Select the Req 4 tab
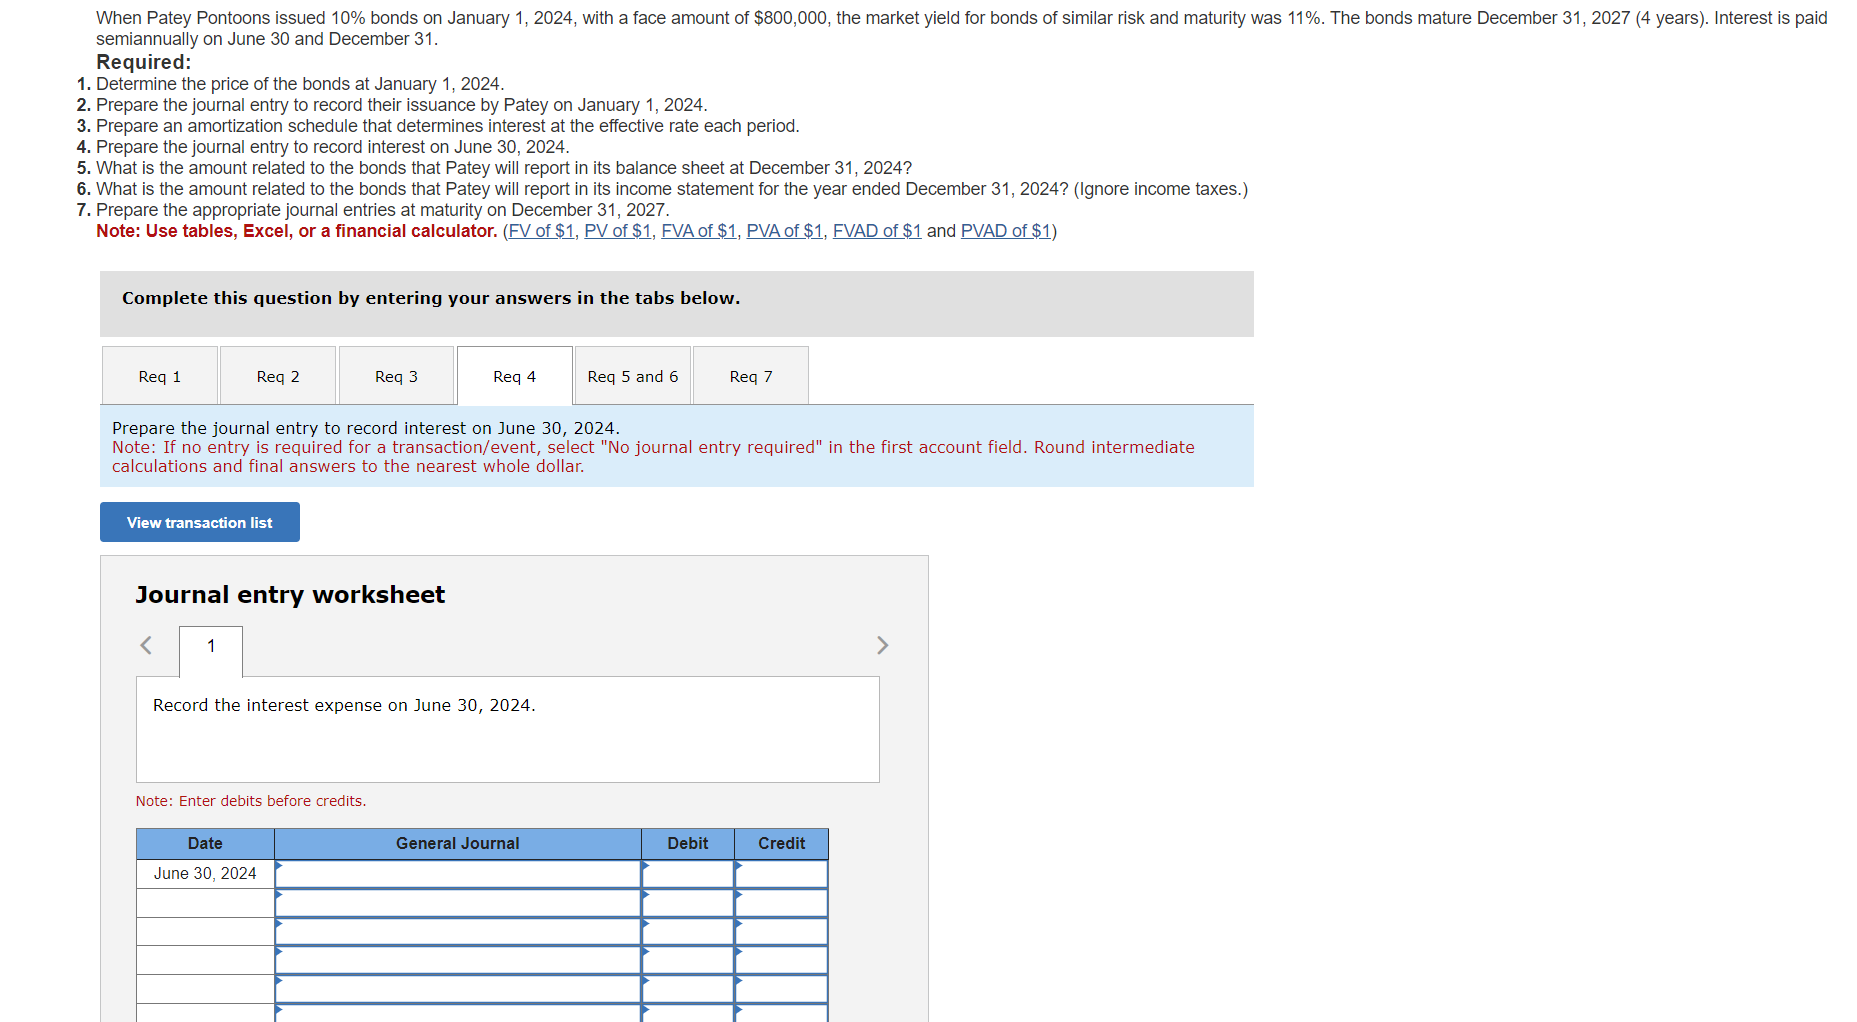 click(515, 376)
